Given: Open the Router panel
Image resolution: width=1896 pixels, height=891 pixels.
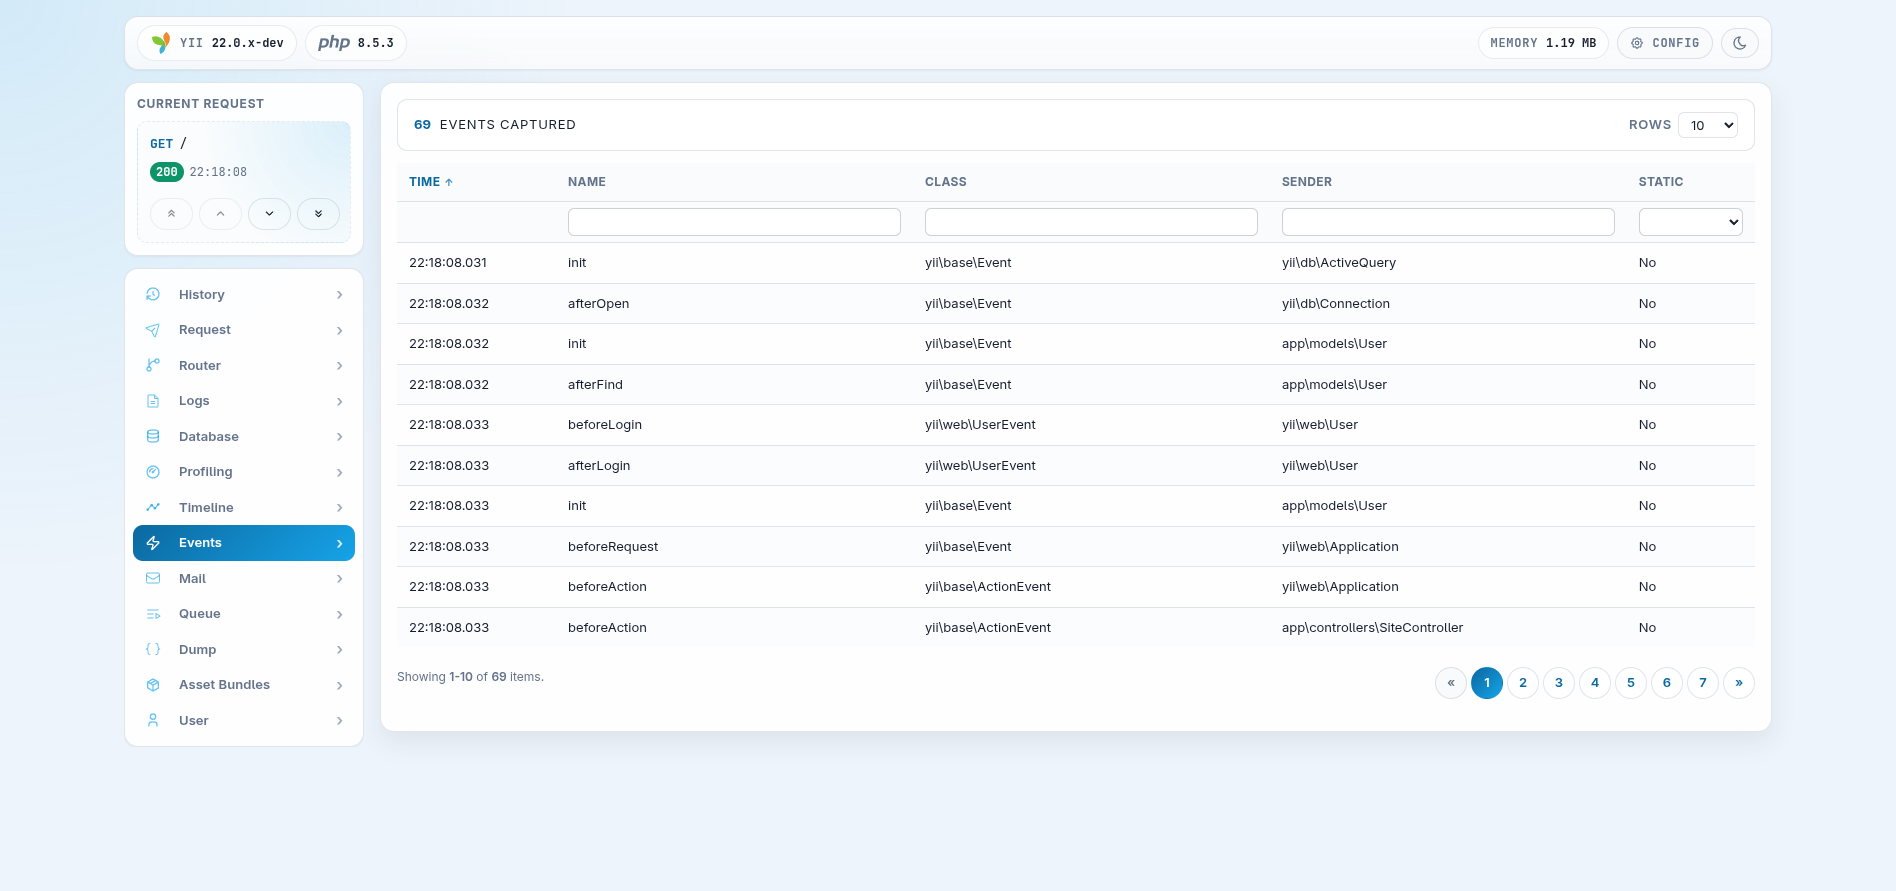Looking at the screenshot, I should pos(244,365).
